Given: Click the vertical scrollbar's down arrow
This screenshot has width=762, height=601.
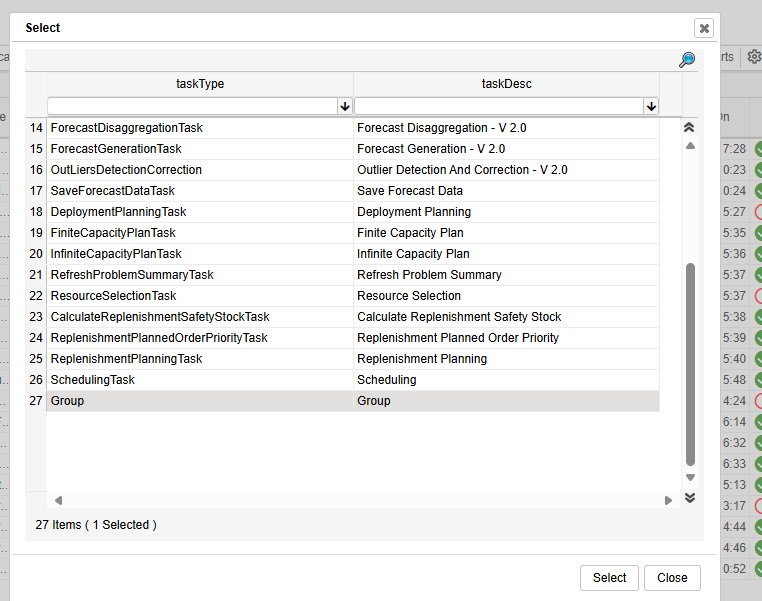Looking at the screenshot, I should point(689,477).
